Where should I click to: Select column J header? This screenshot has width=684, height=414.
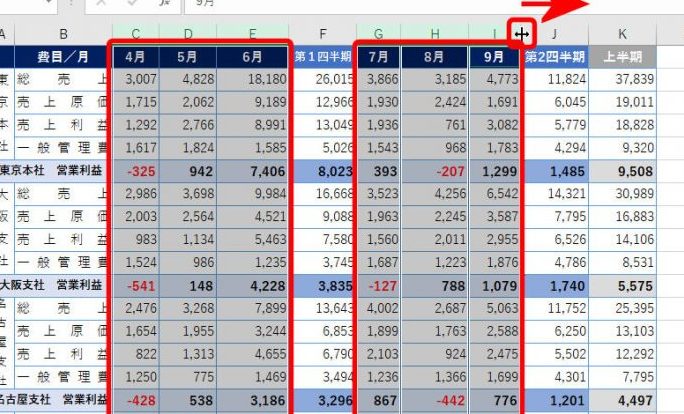pyautogui.click(x=554, y=34)
